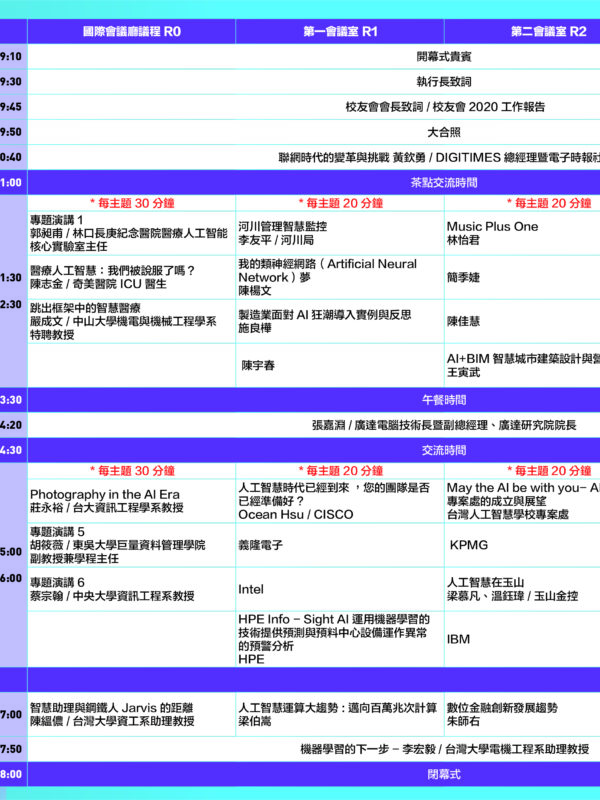The image size is (600, 800).
Task: Open the 人工智慧在玉山 session
Action: (485, 582)
